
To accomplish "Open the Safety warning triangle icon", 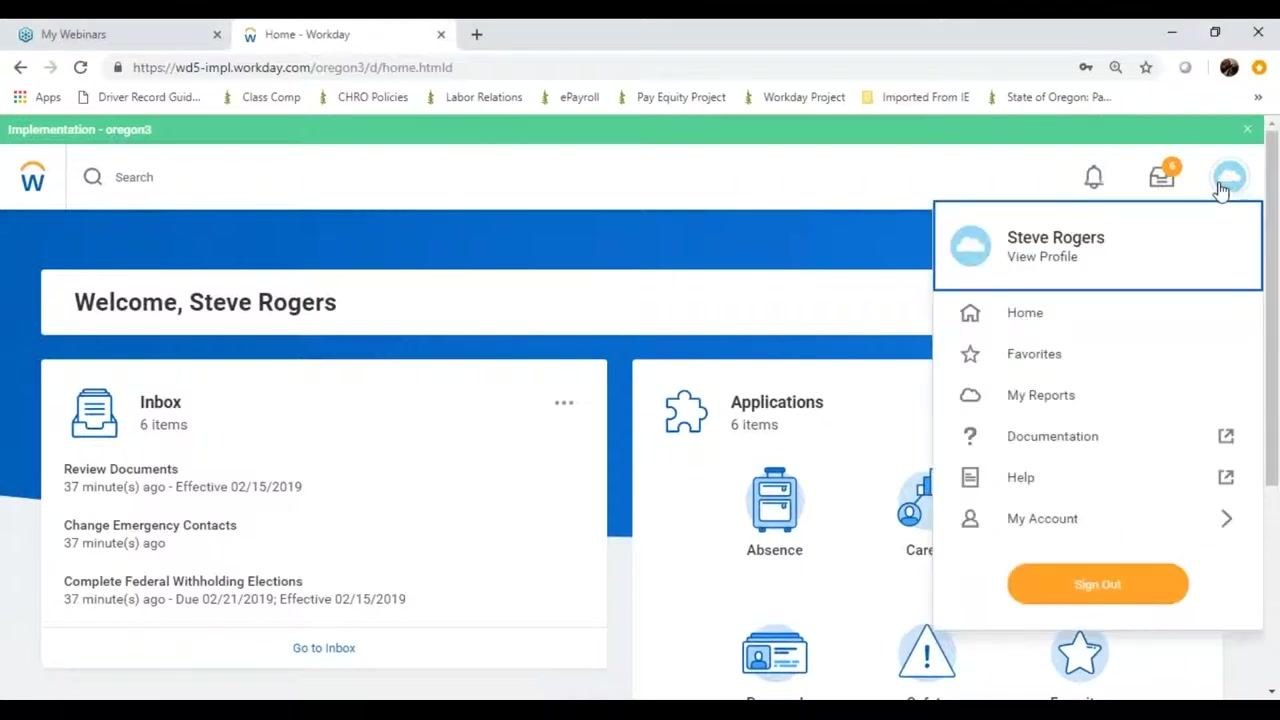I will pos(927,652).
